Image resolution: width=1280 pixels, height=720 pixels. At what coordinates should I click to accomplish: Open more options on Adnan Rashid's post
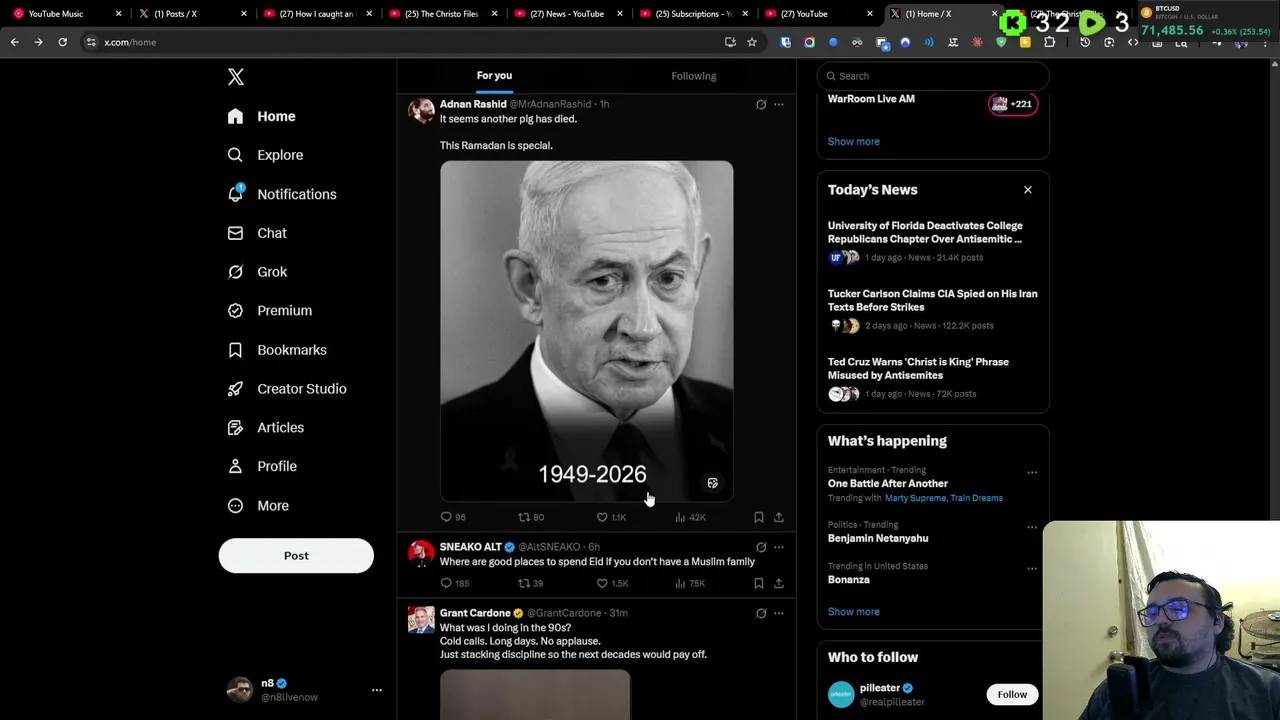779,104
